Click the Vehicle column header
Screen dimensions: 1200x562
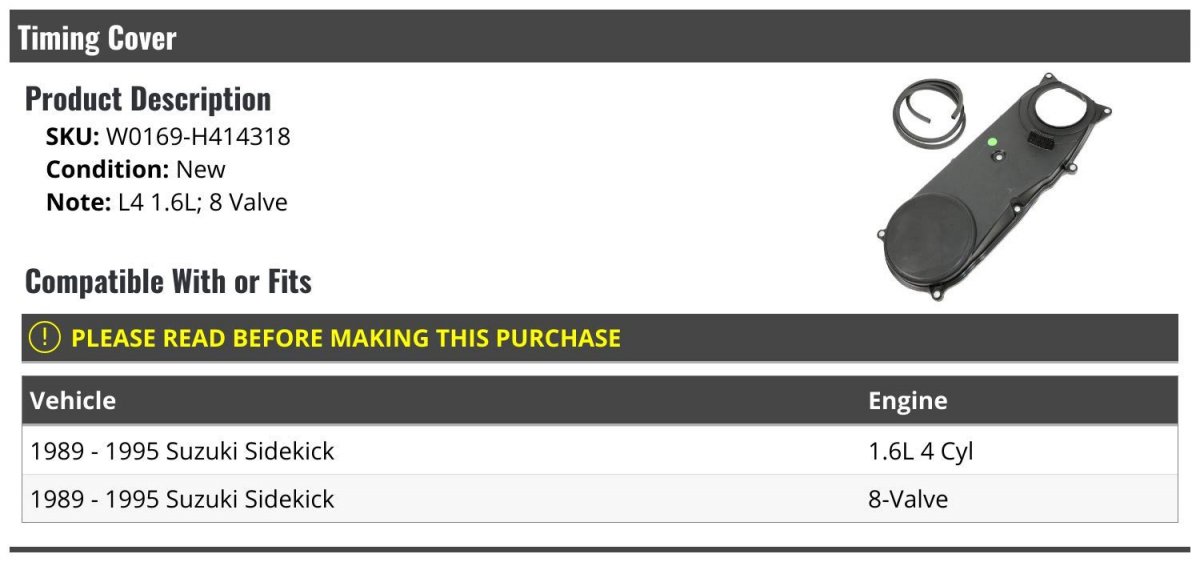73,401
